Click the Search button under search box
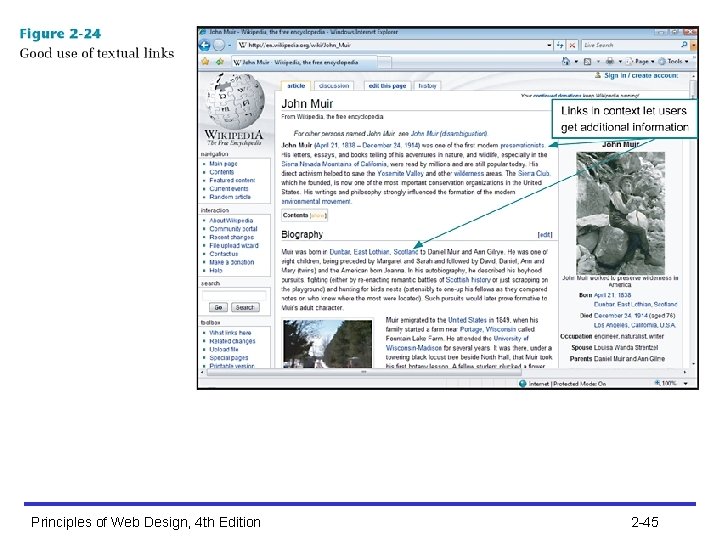 click(x=245, y=307)
